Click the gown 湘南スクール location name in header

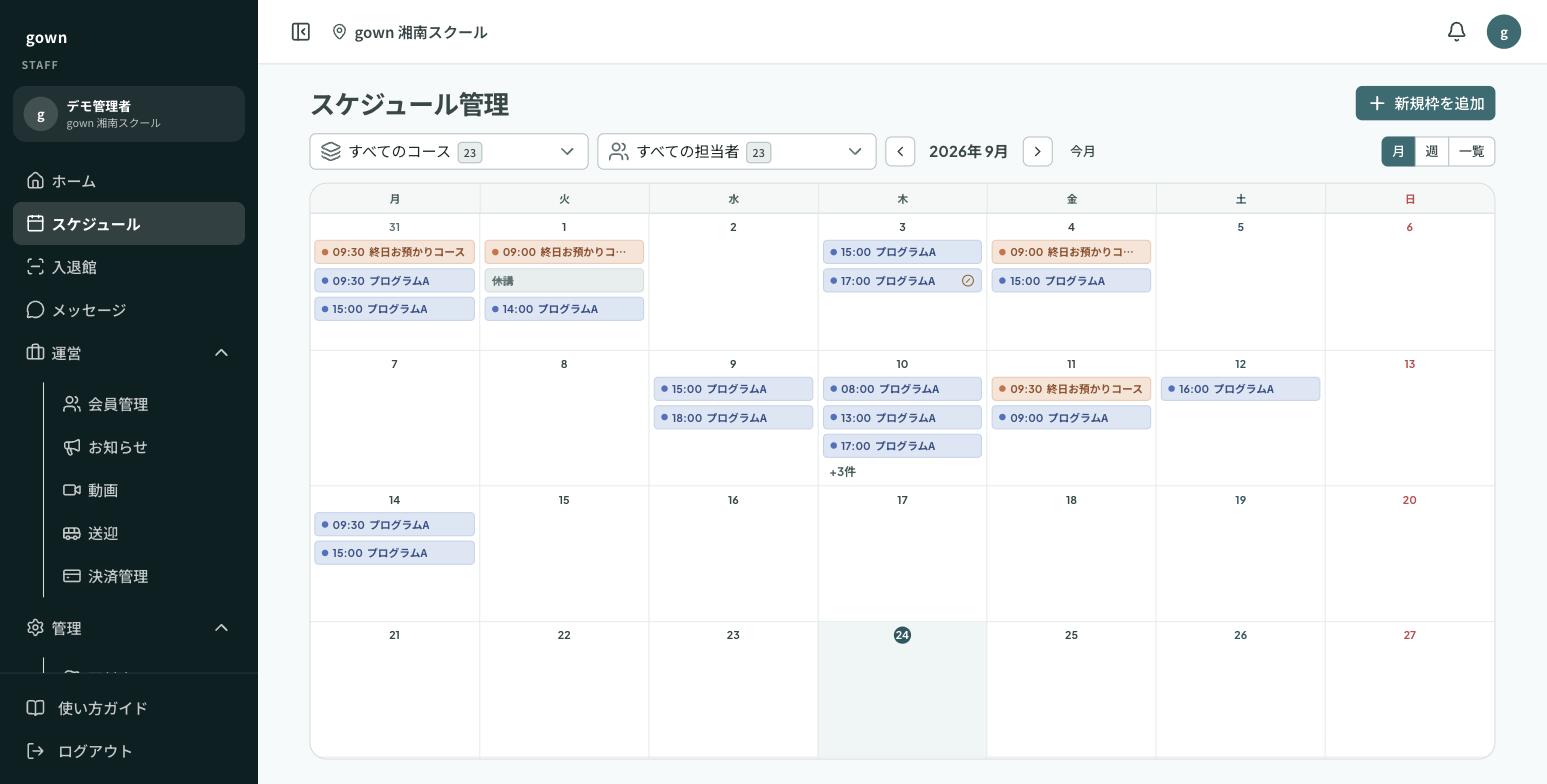421,32
